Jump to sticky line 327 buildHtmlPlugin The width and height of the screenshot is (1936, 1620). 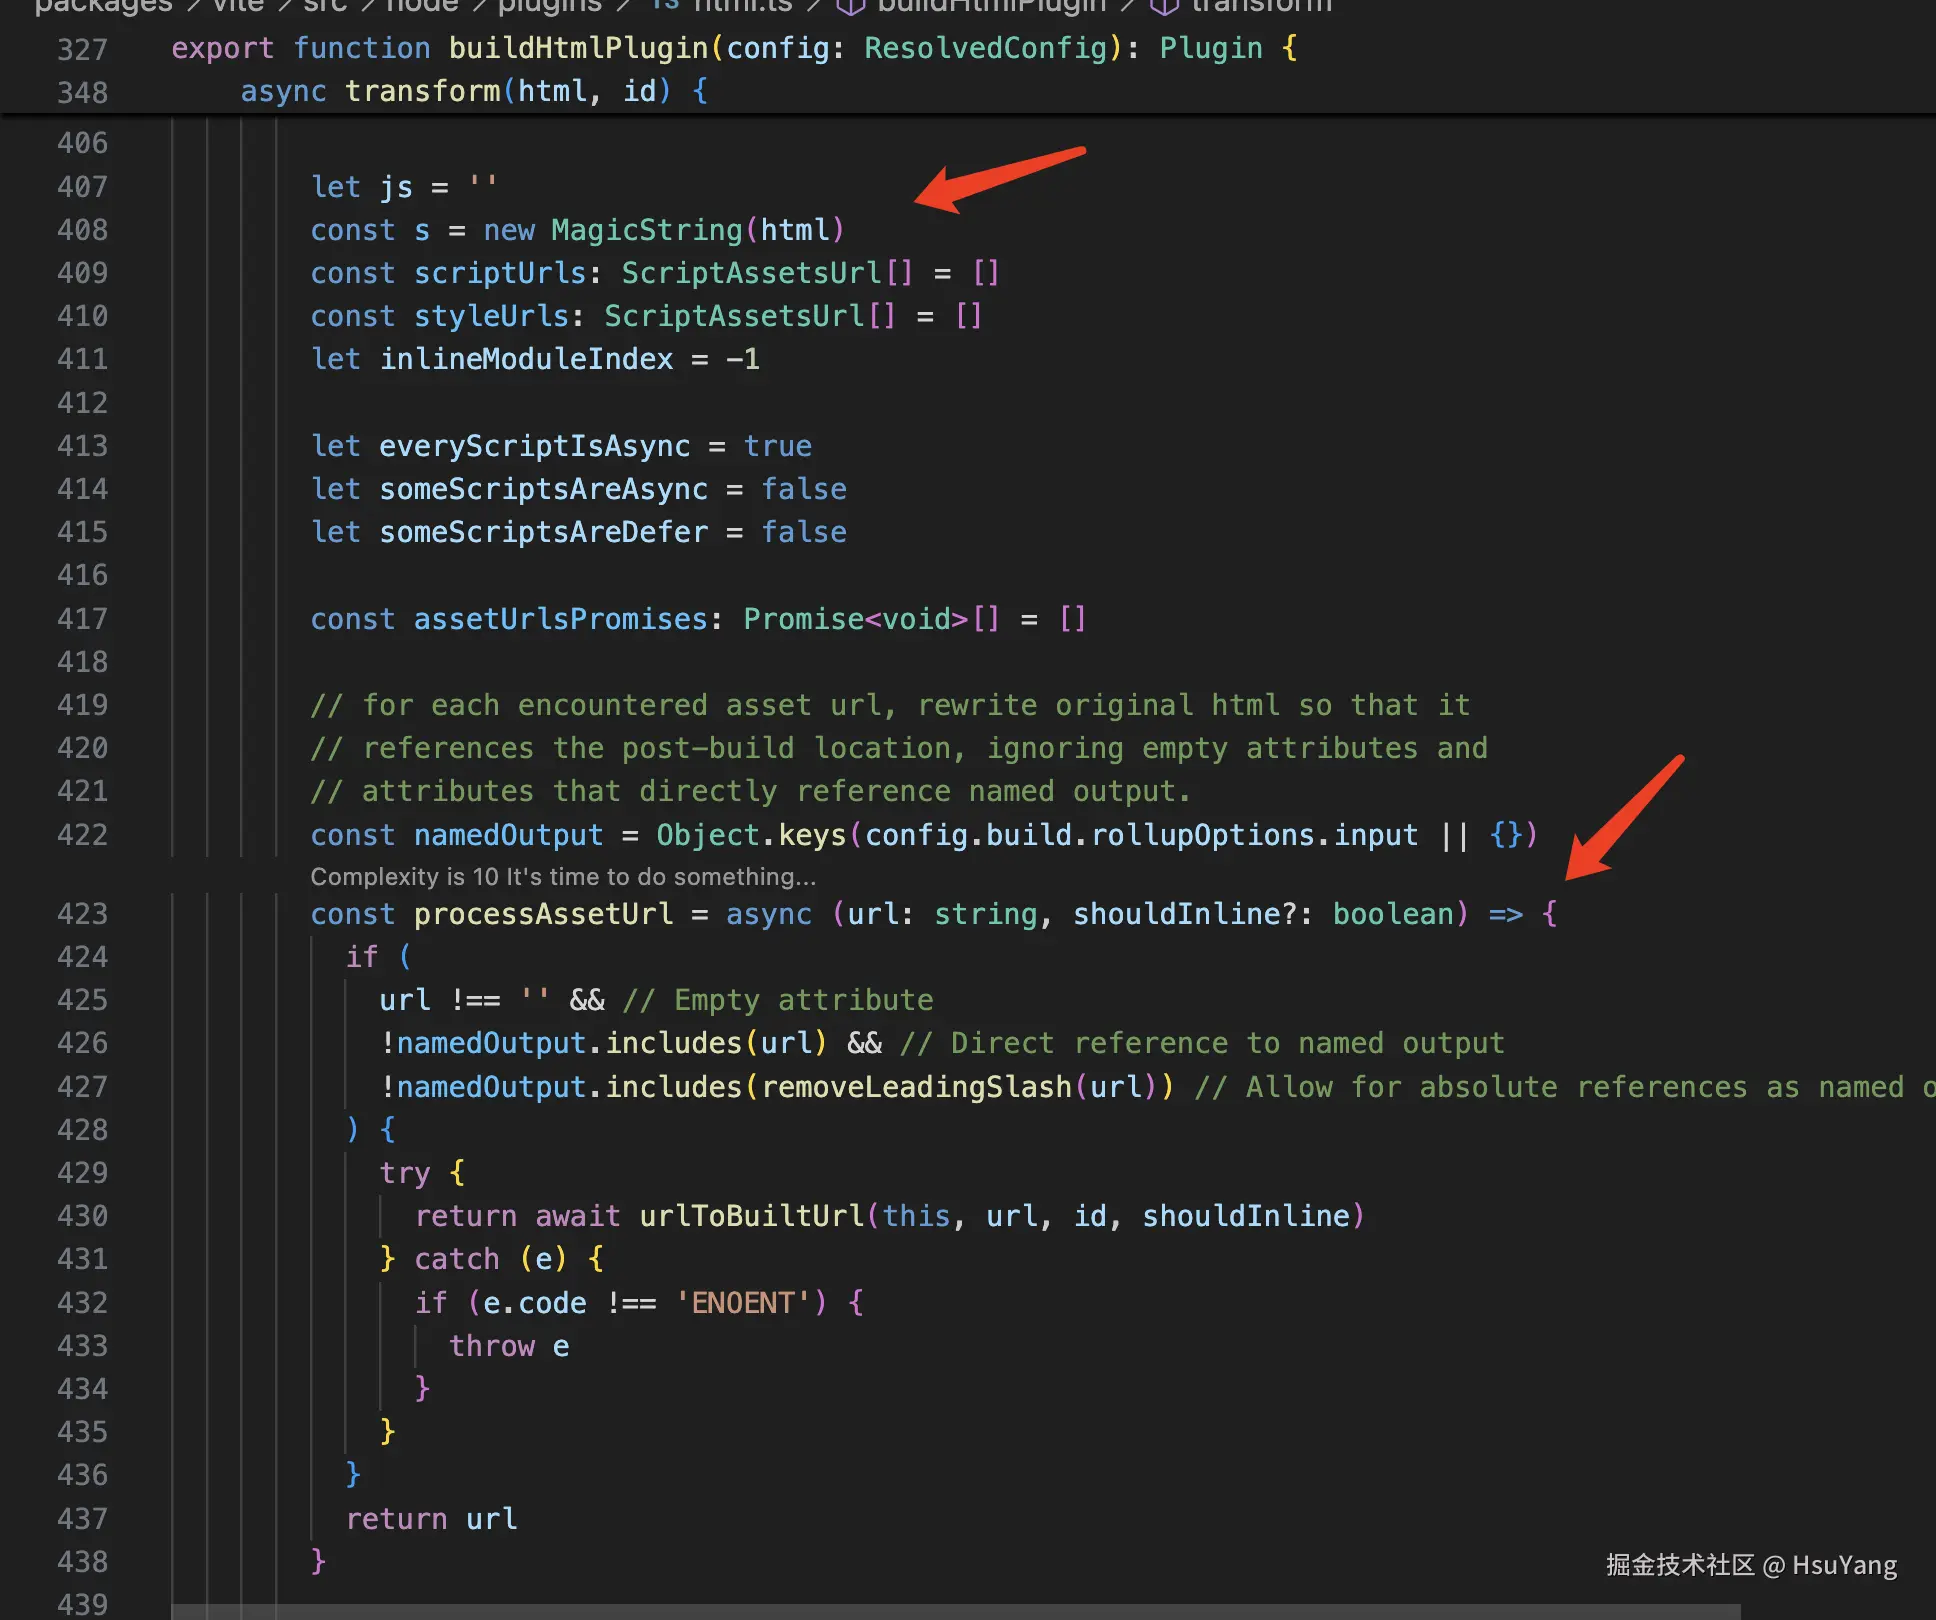point(578,48)
